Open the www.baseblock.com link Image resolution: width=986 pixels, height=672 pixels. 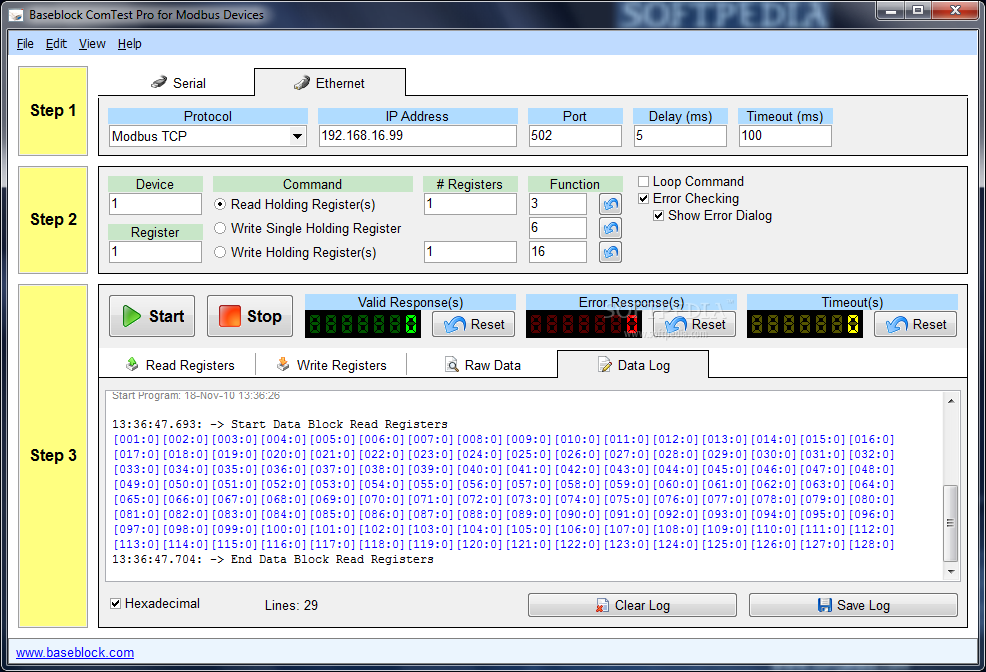click(75, 653)
